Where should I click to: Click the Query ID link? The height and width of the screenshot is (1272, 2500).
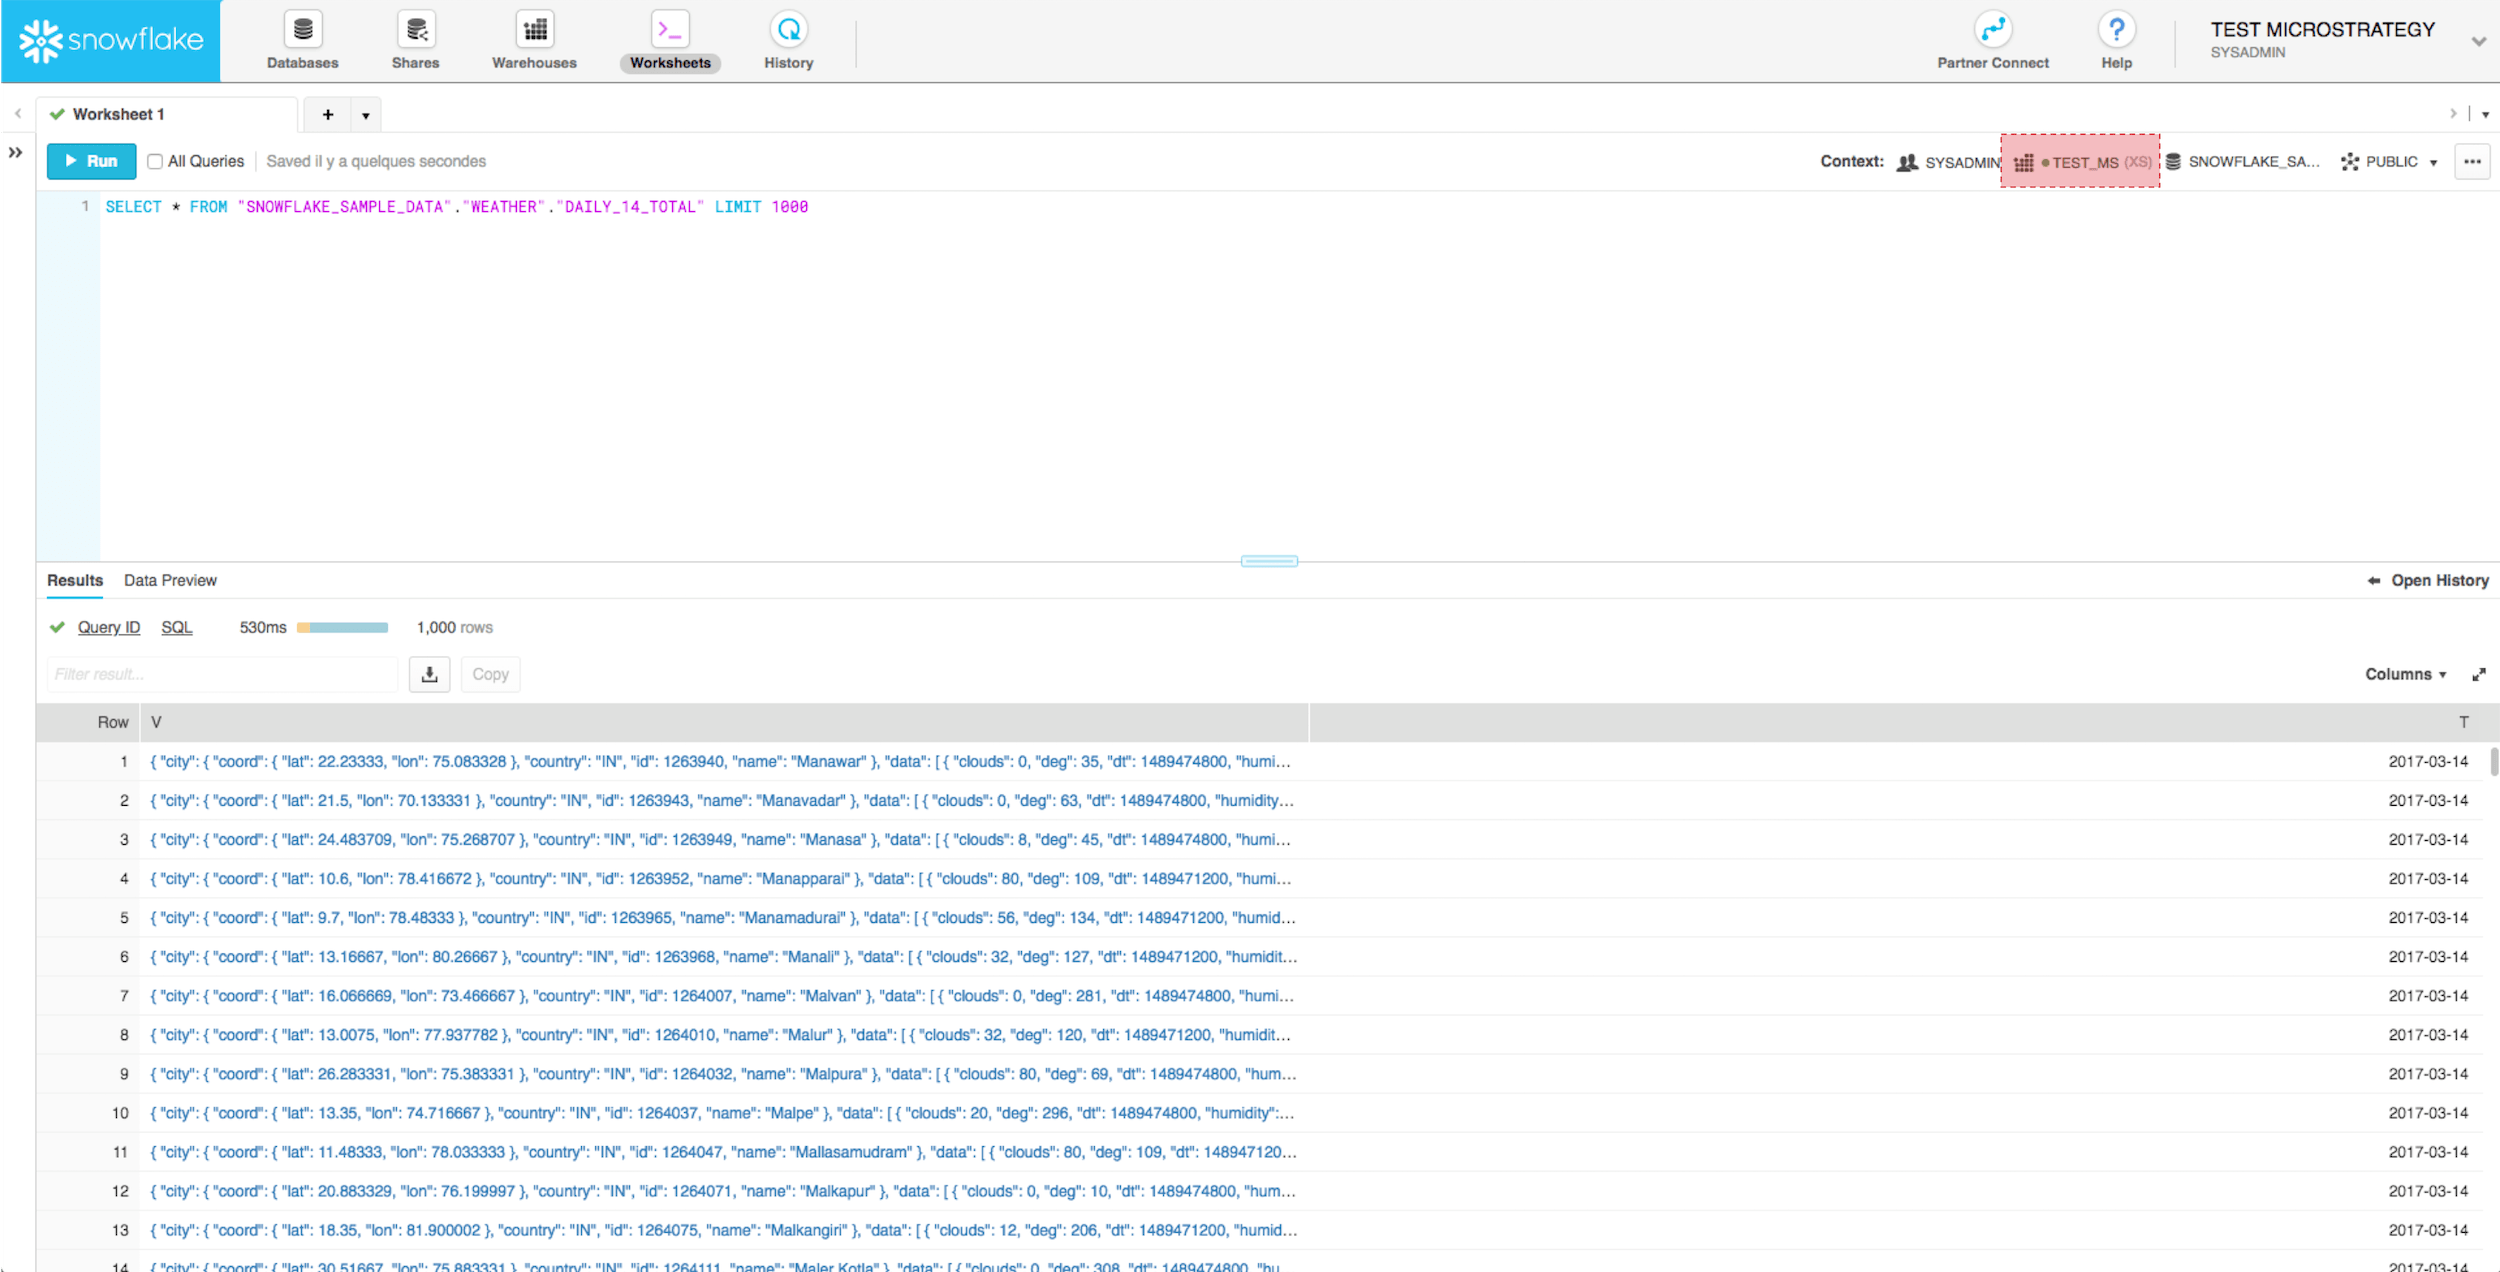tap(108, 628)
